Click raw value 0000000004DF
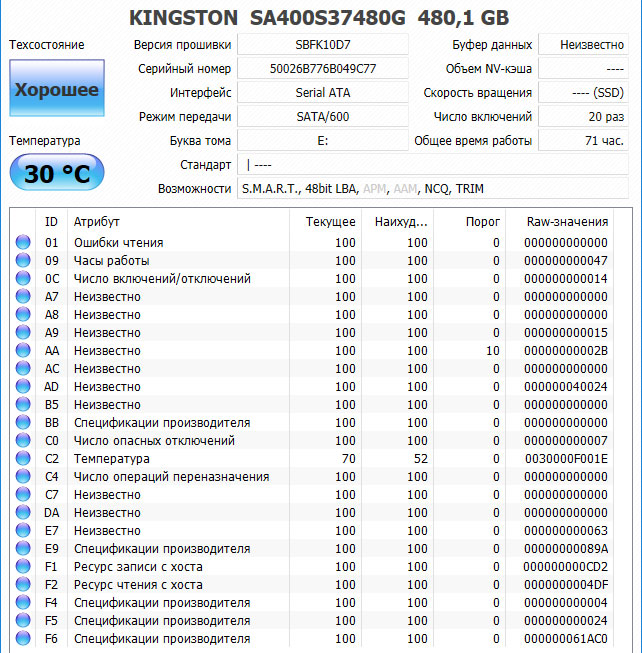 pos(566,585)
